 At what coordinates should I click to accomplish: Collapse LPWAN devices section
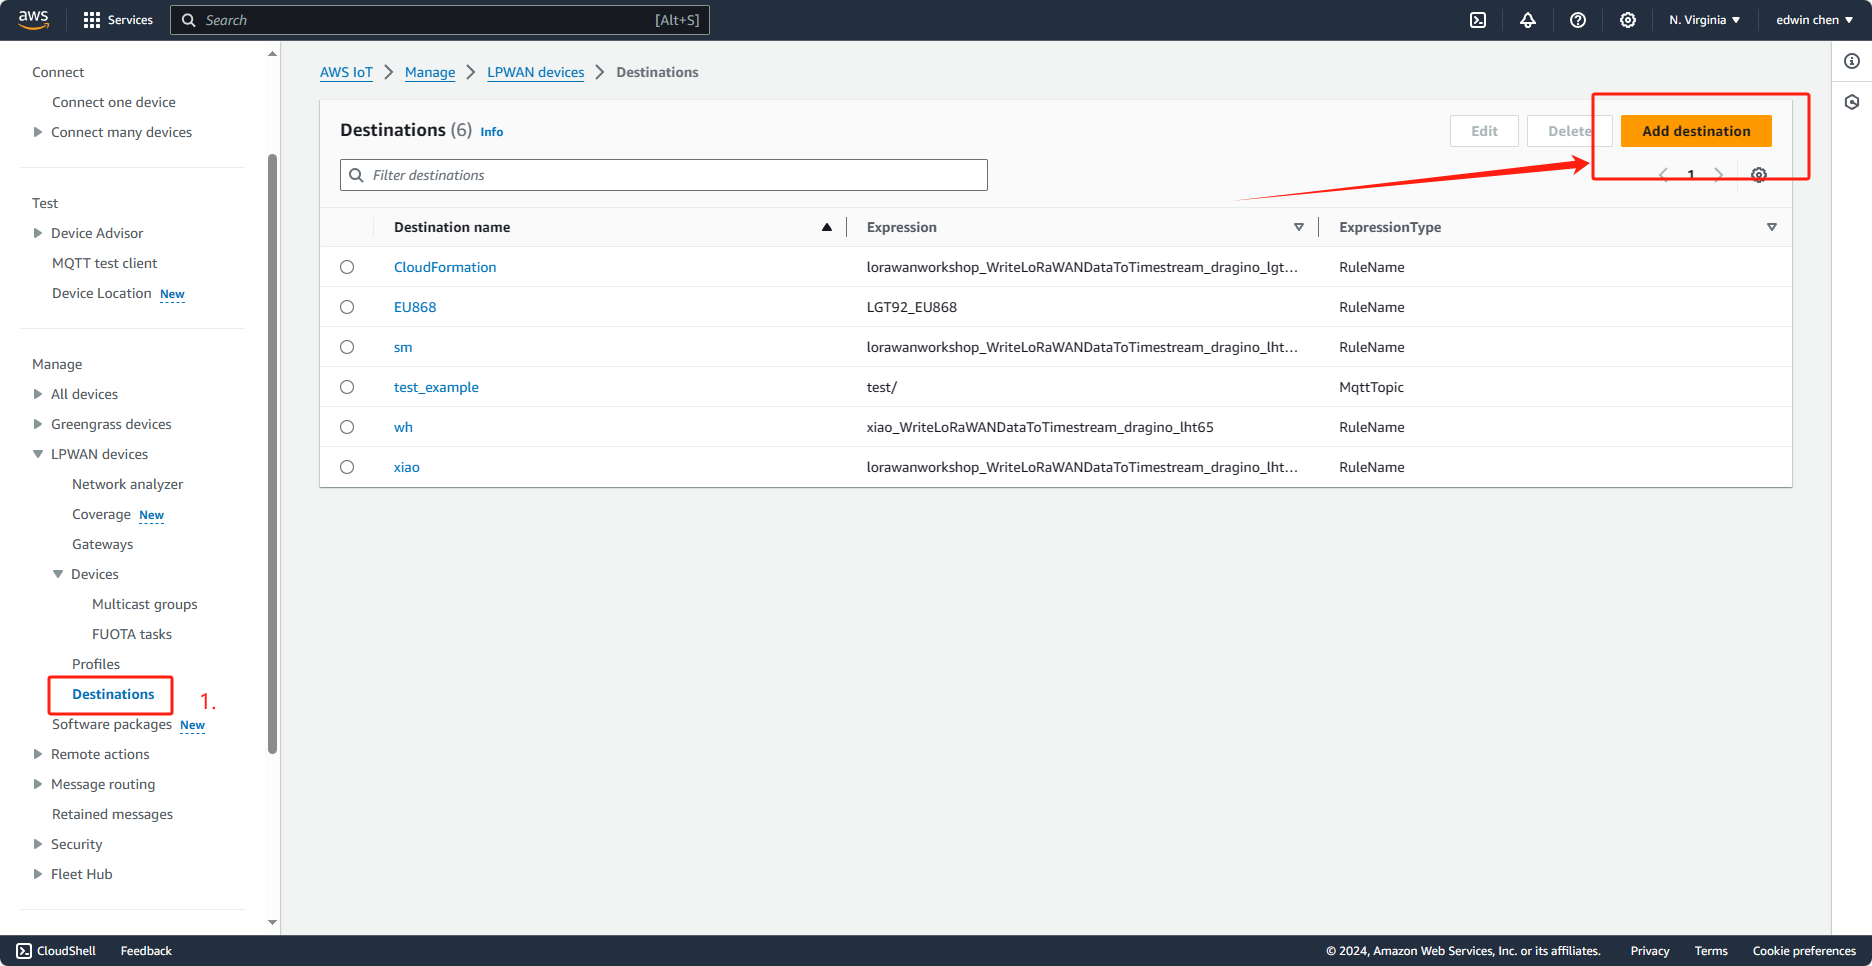click(38, 454)
